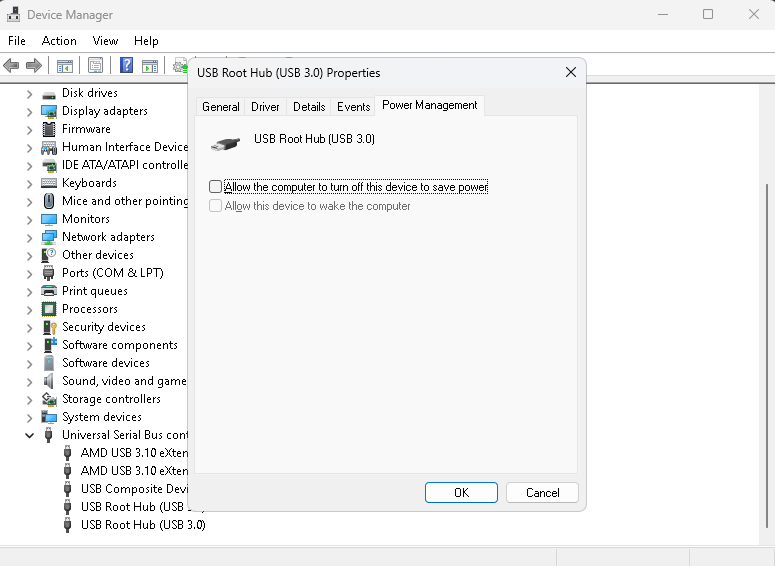Click the Keyboards category icon

tap(48, 183)
